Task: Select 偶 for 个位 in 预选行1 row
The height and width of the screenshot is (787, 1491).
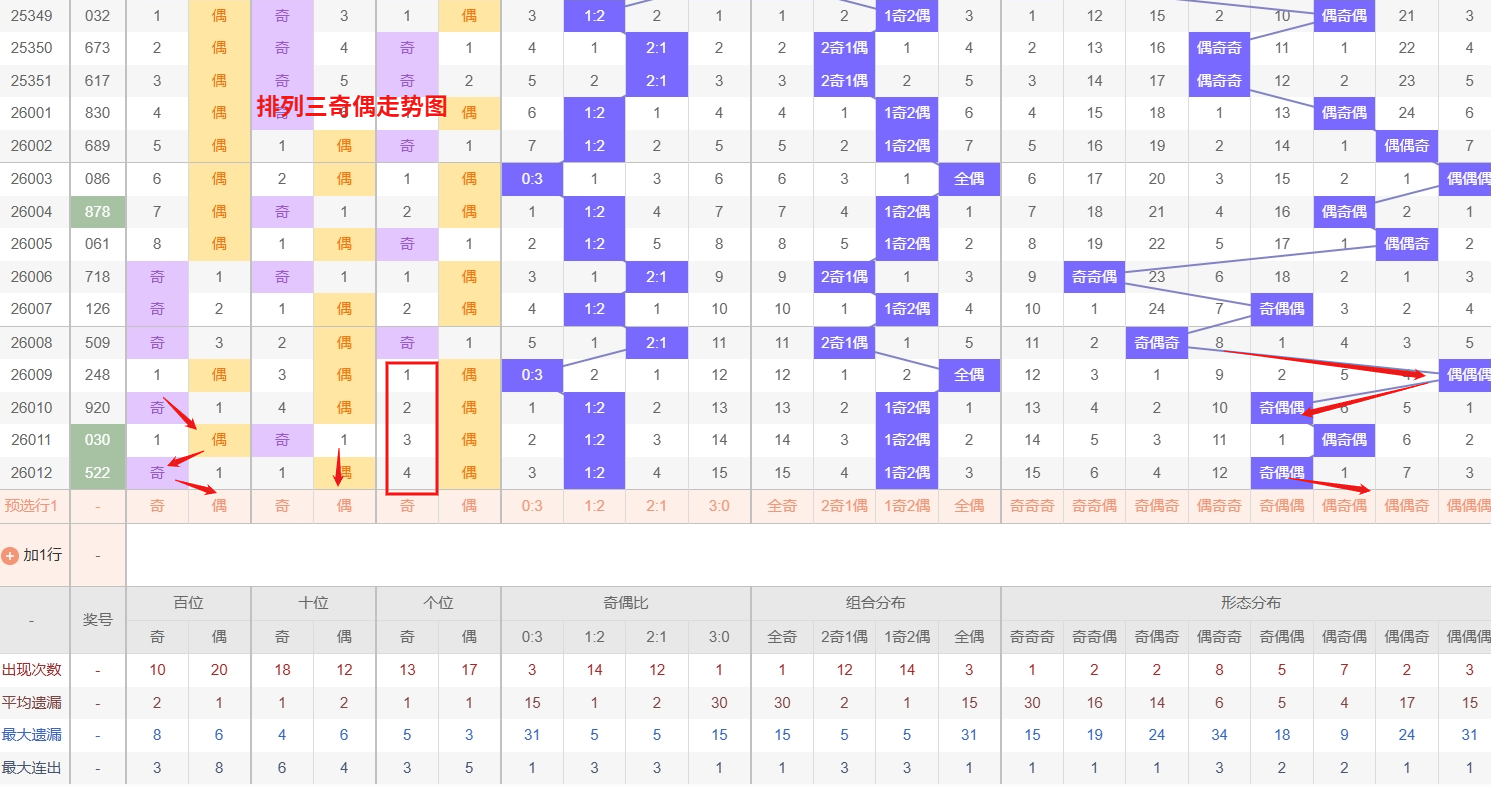Action: click(469, 506)
